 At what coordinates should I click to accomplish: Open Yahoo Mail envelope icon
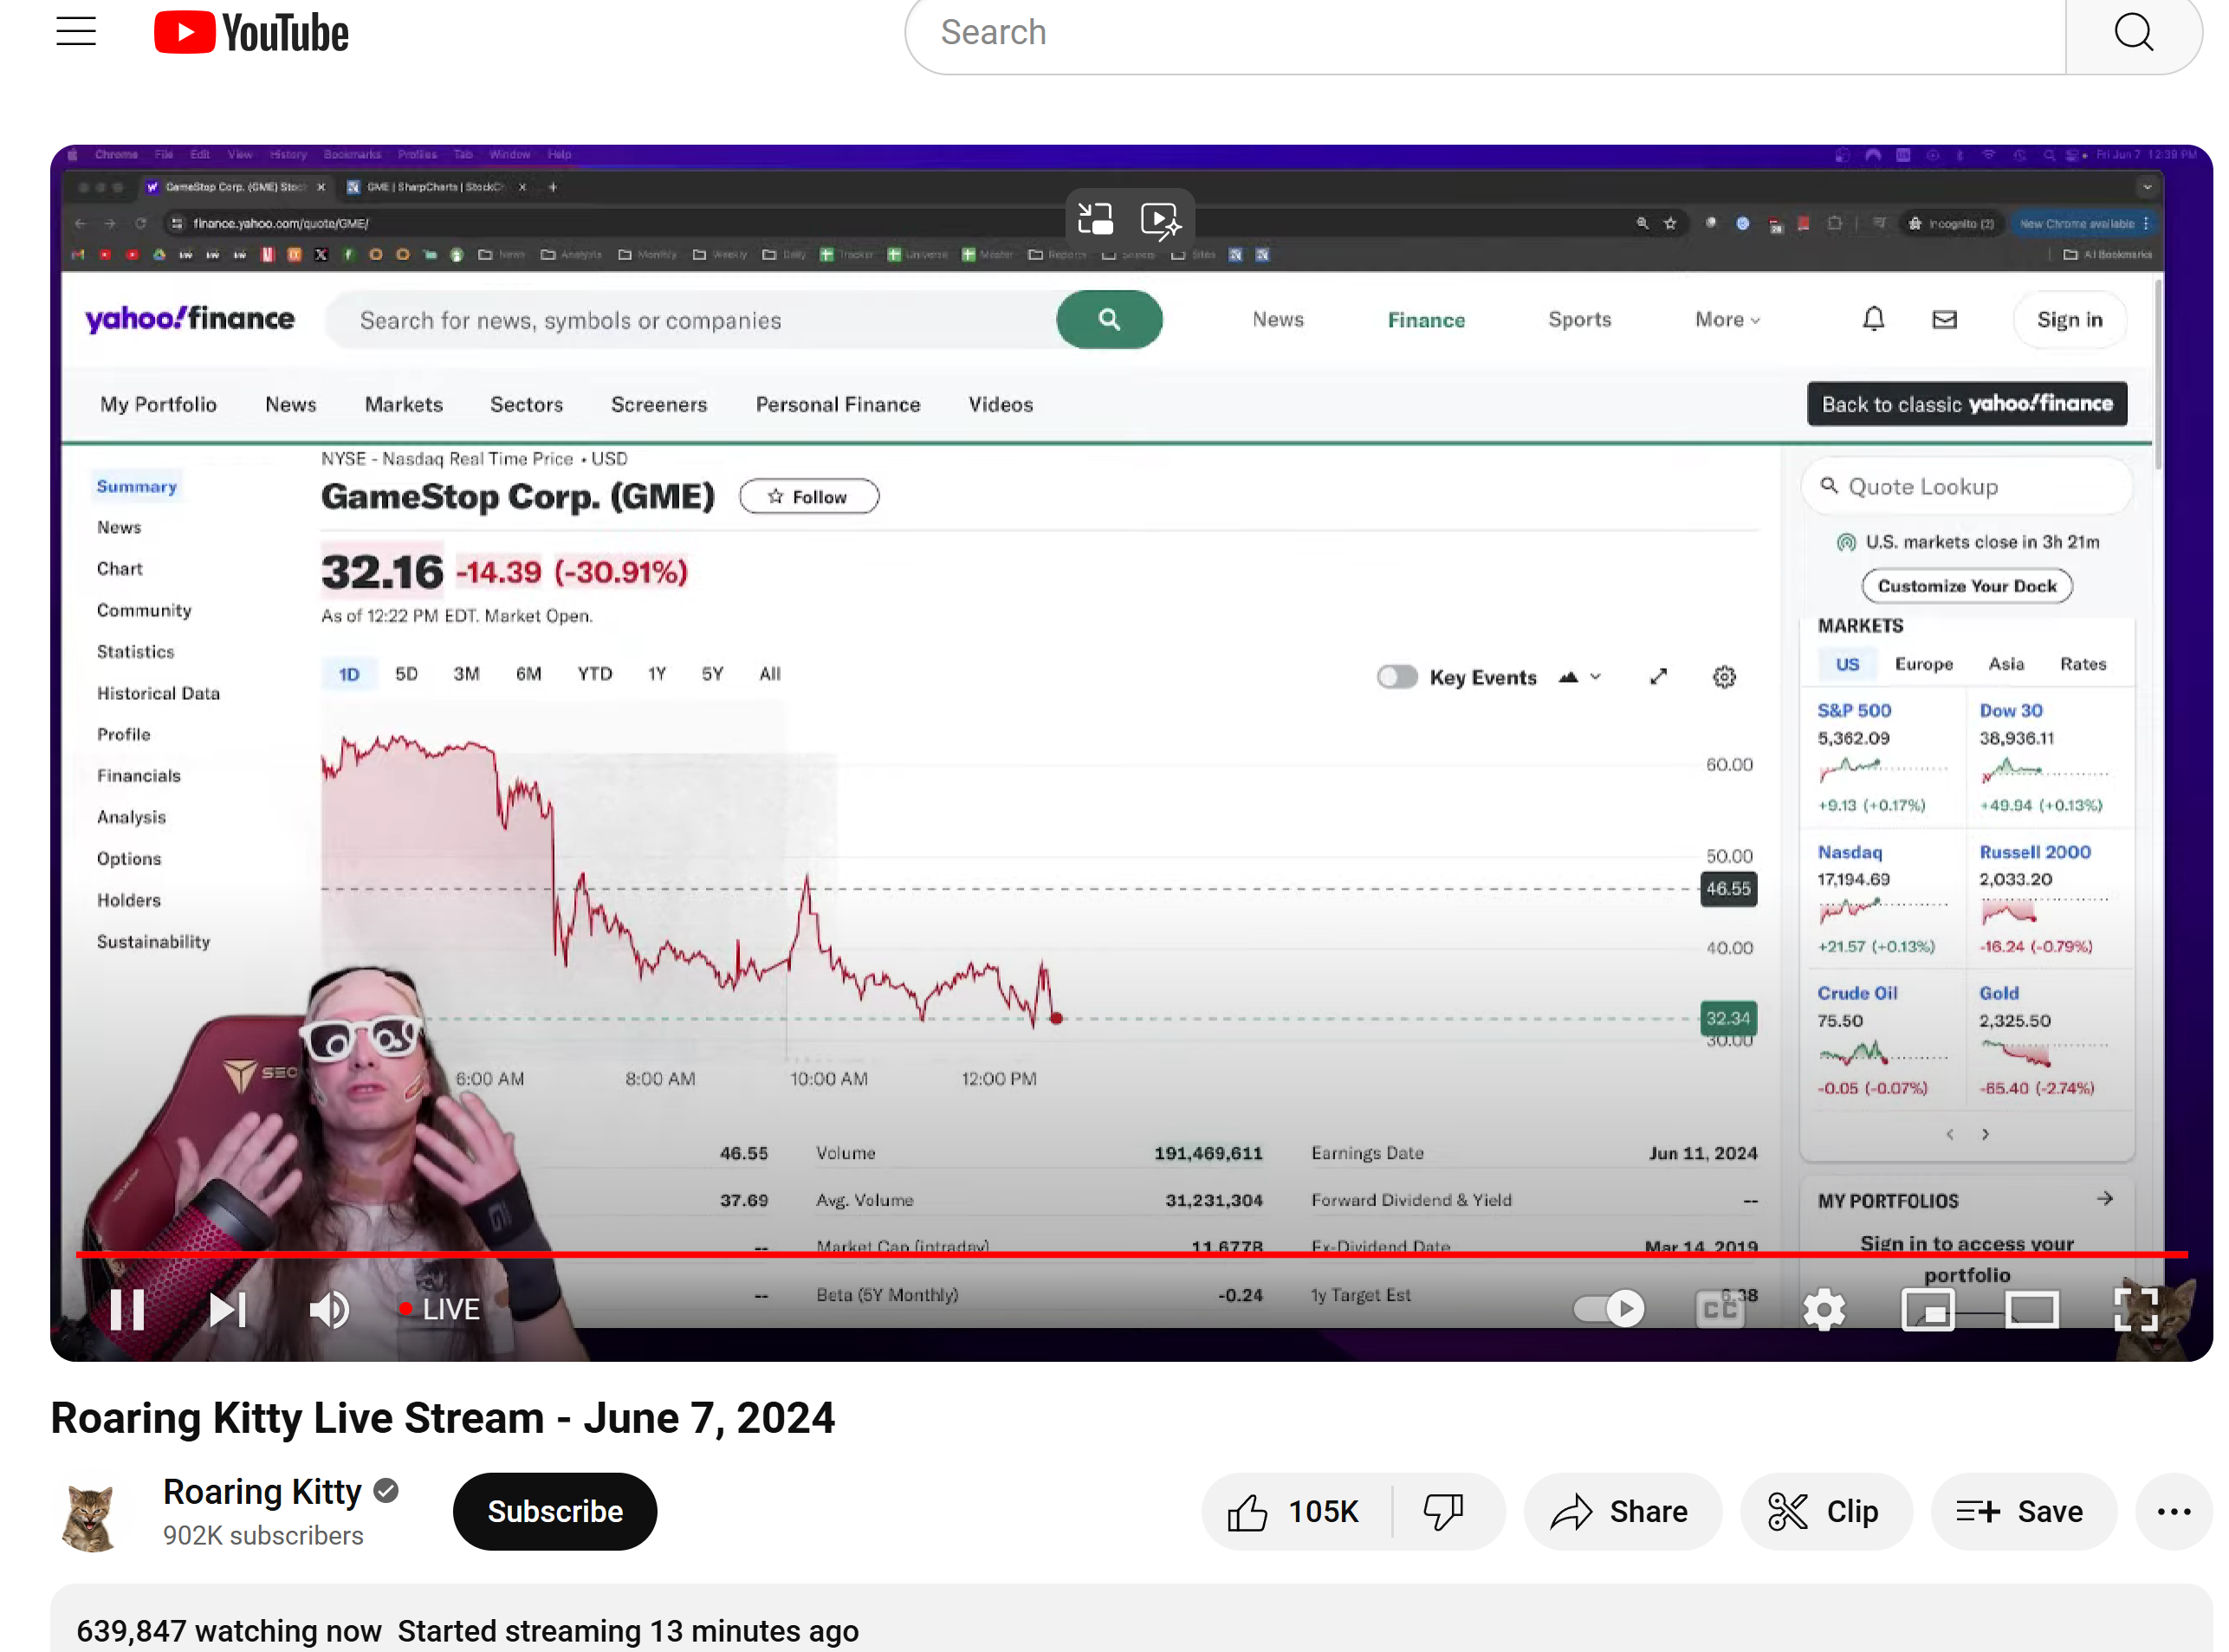(1944, 319)
